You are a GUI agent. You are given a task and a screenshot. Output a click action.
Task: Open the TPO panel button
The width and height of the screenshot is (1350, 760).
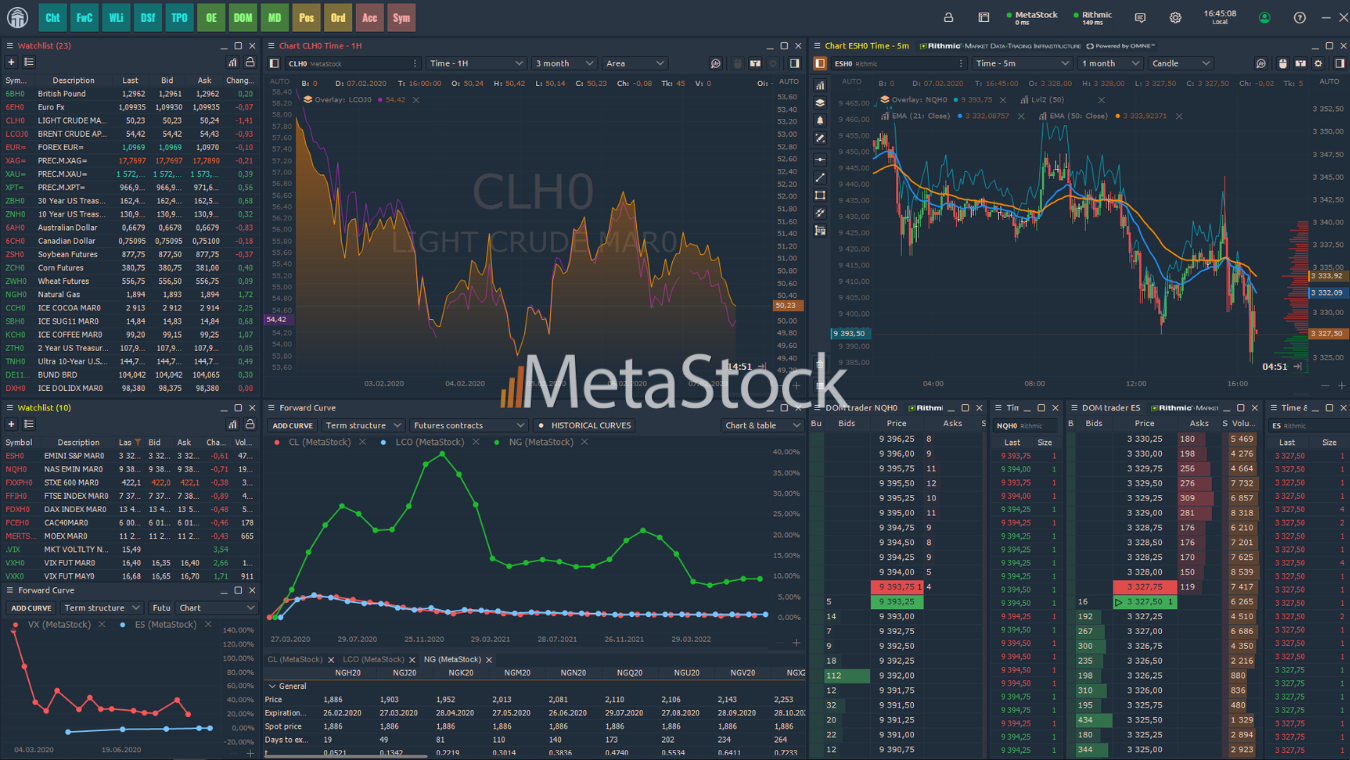tap(179, 17)
